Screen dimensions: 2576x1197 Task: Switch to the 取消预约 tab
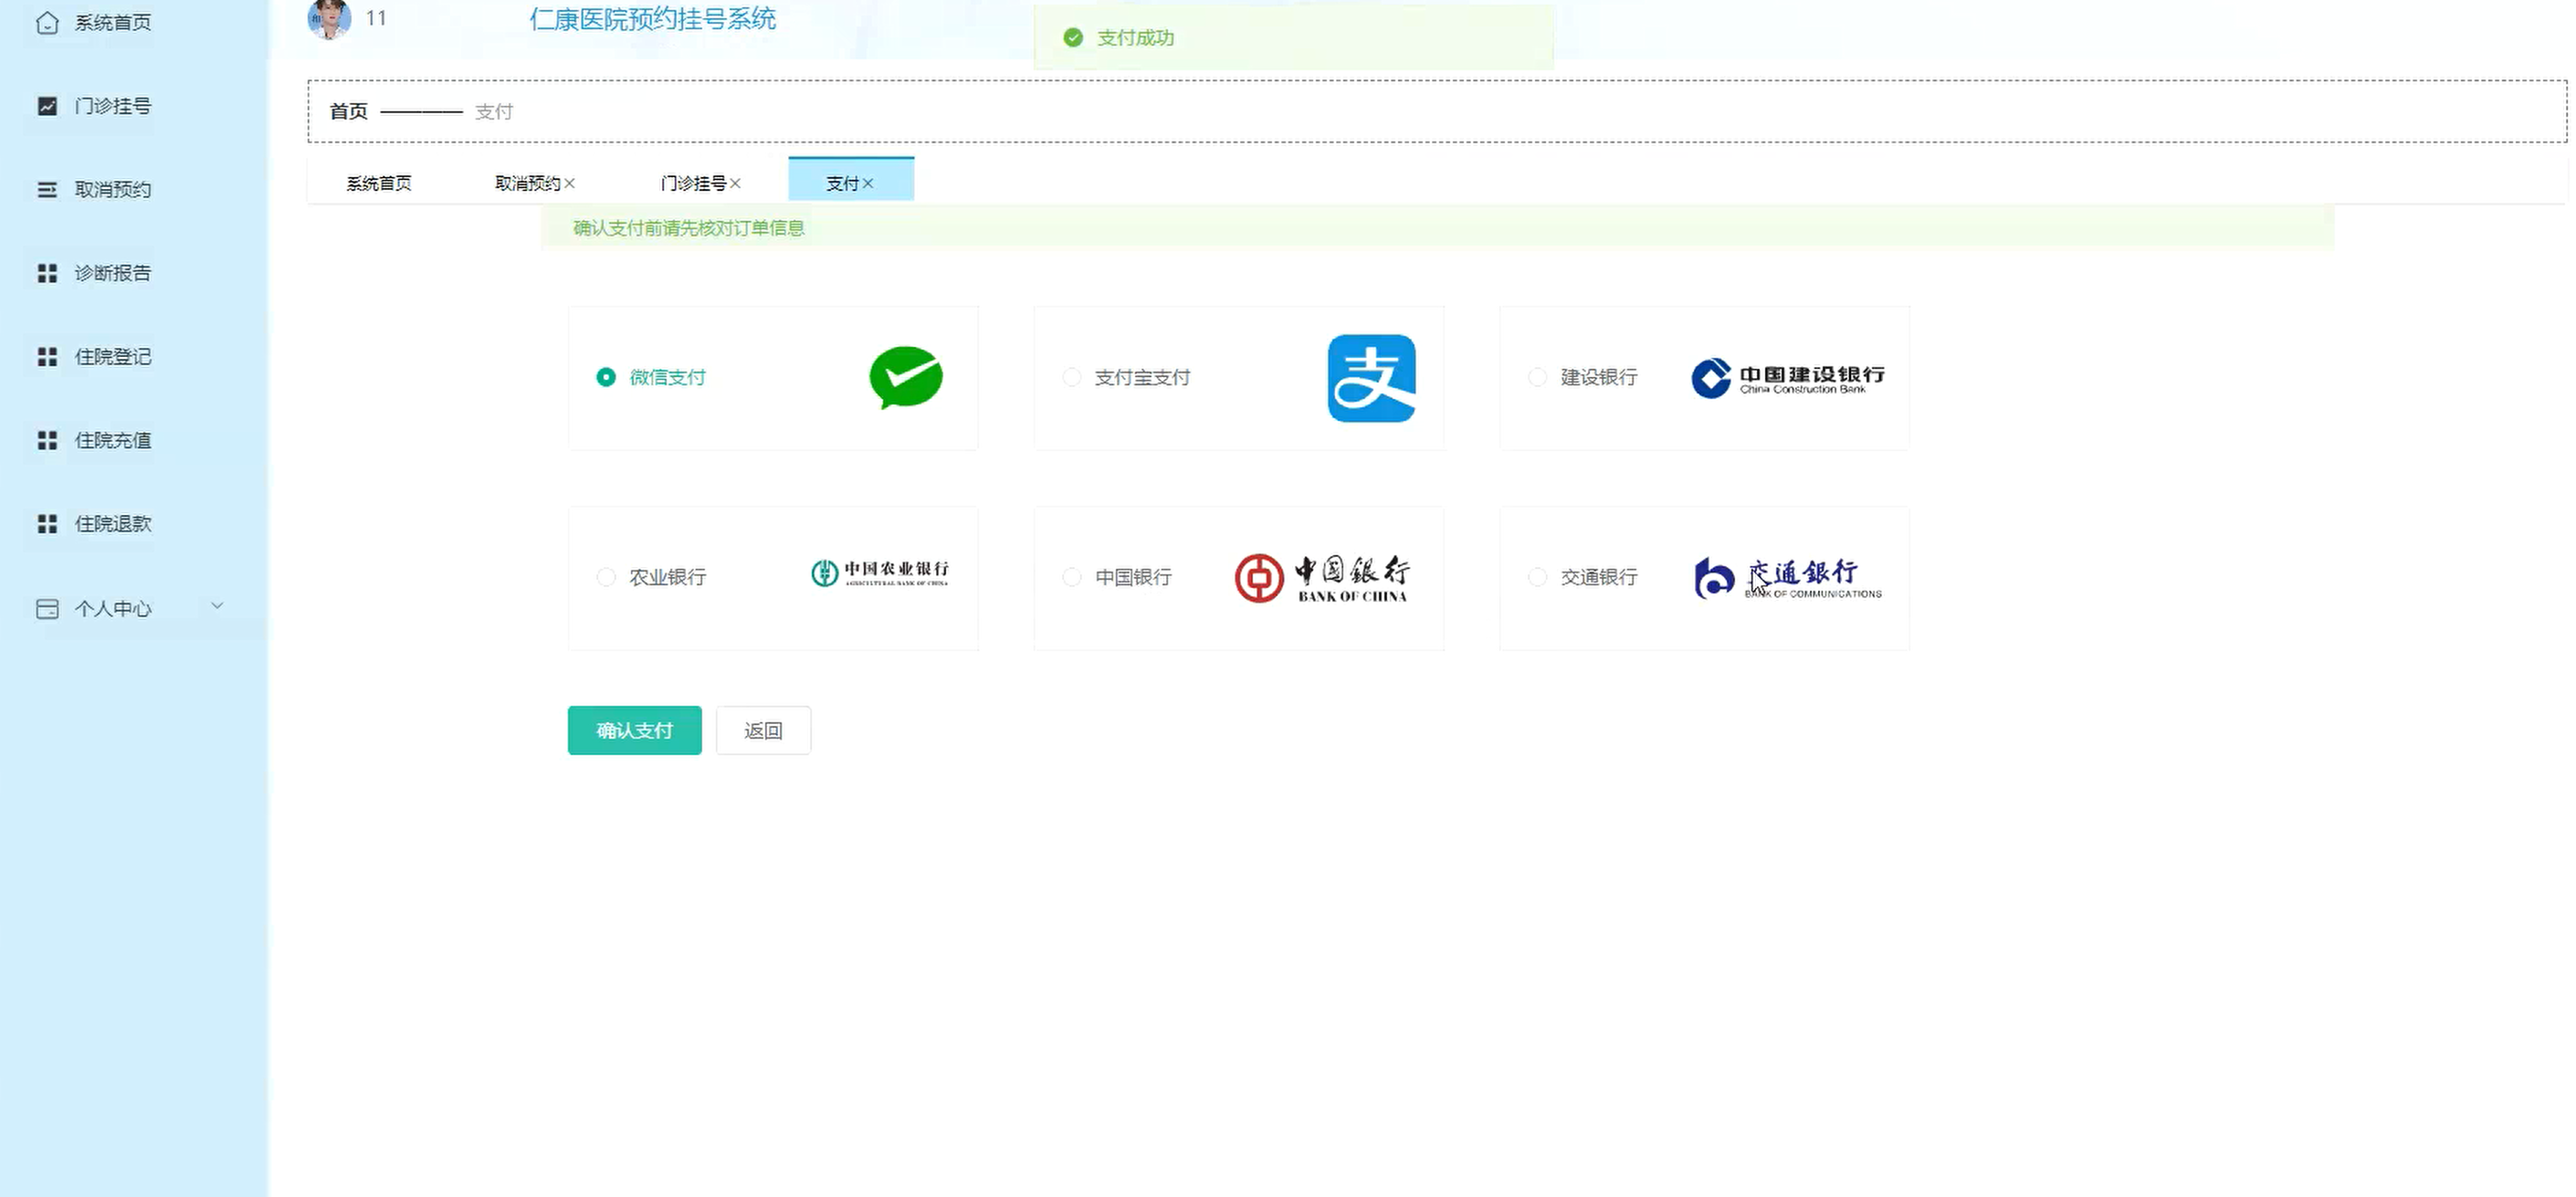(528, 183)
